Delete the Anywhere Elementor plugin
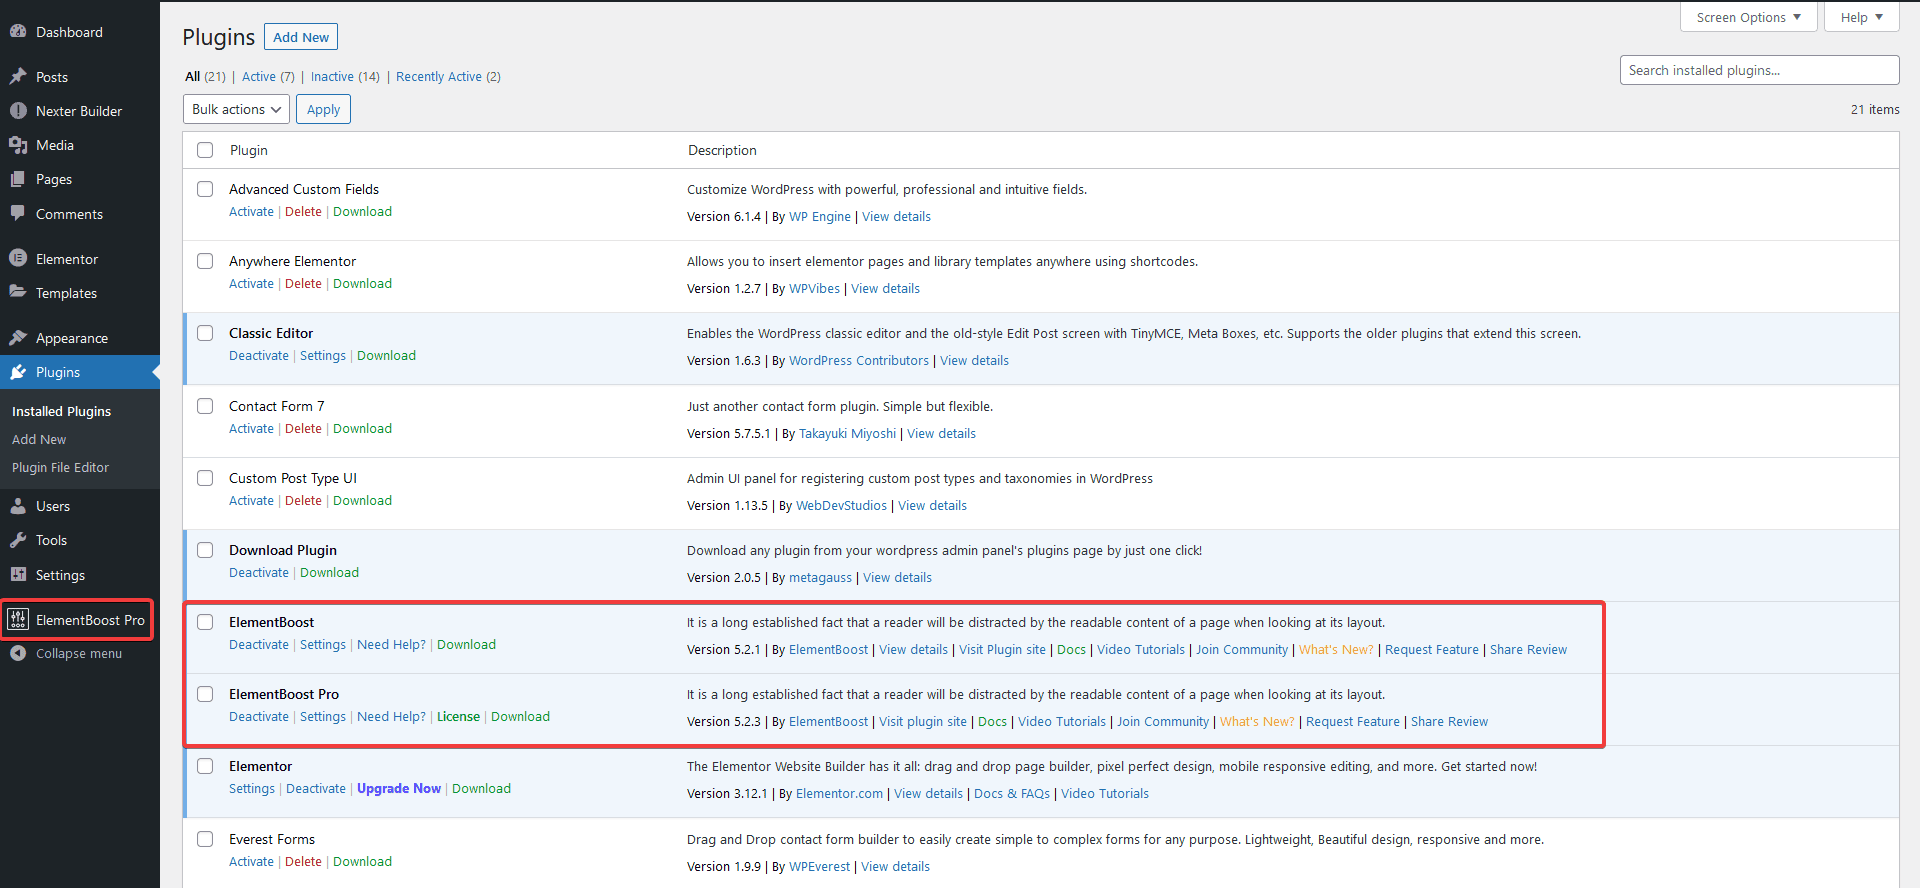The image size is (1920, 888). pos(303,283)
